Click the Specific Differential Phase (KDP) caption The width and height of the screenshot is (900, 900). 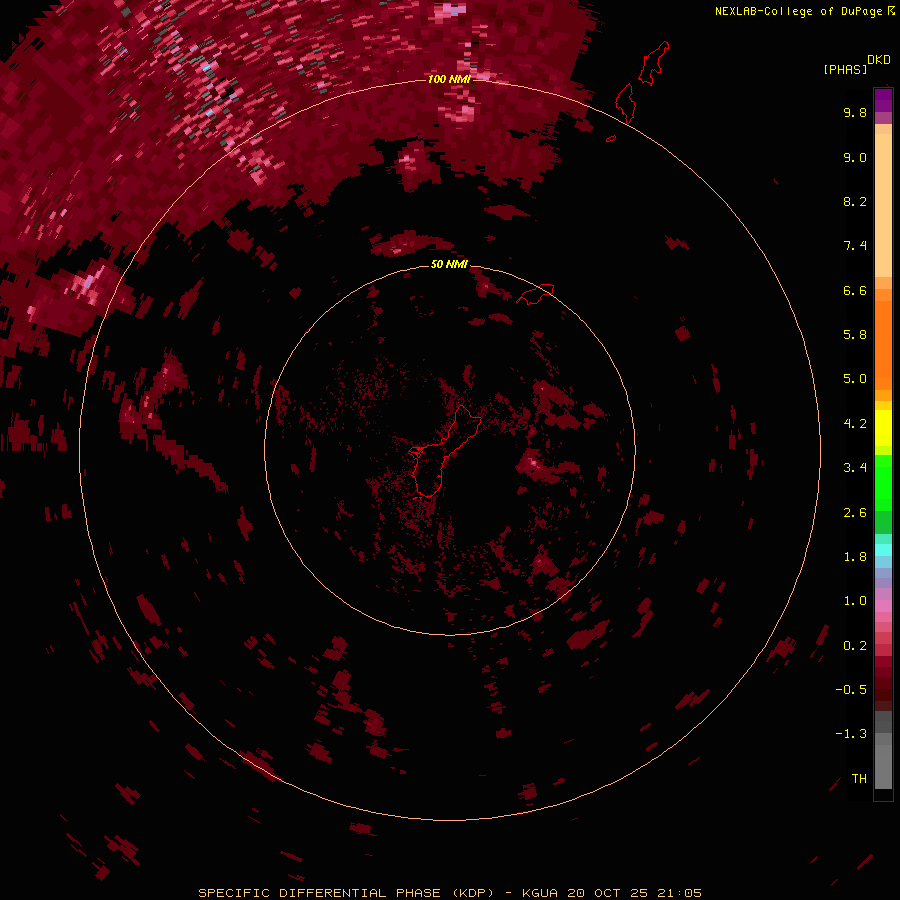(x=346, y=893)
